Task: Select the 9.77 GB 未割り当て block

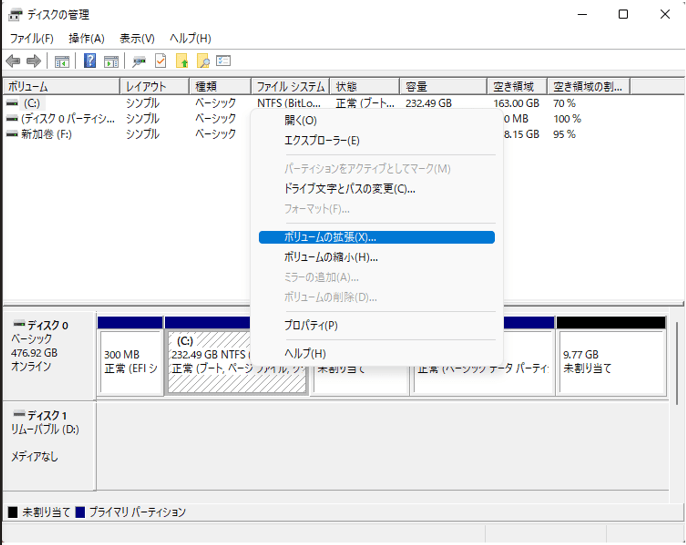Action: tap(611, 356)
